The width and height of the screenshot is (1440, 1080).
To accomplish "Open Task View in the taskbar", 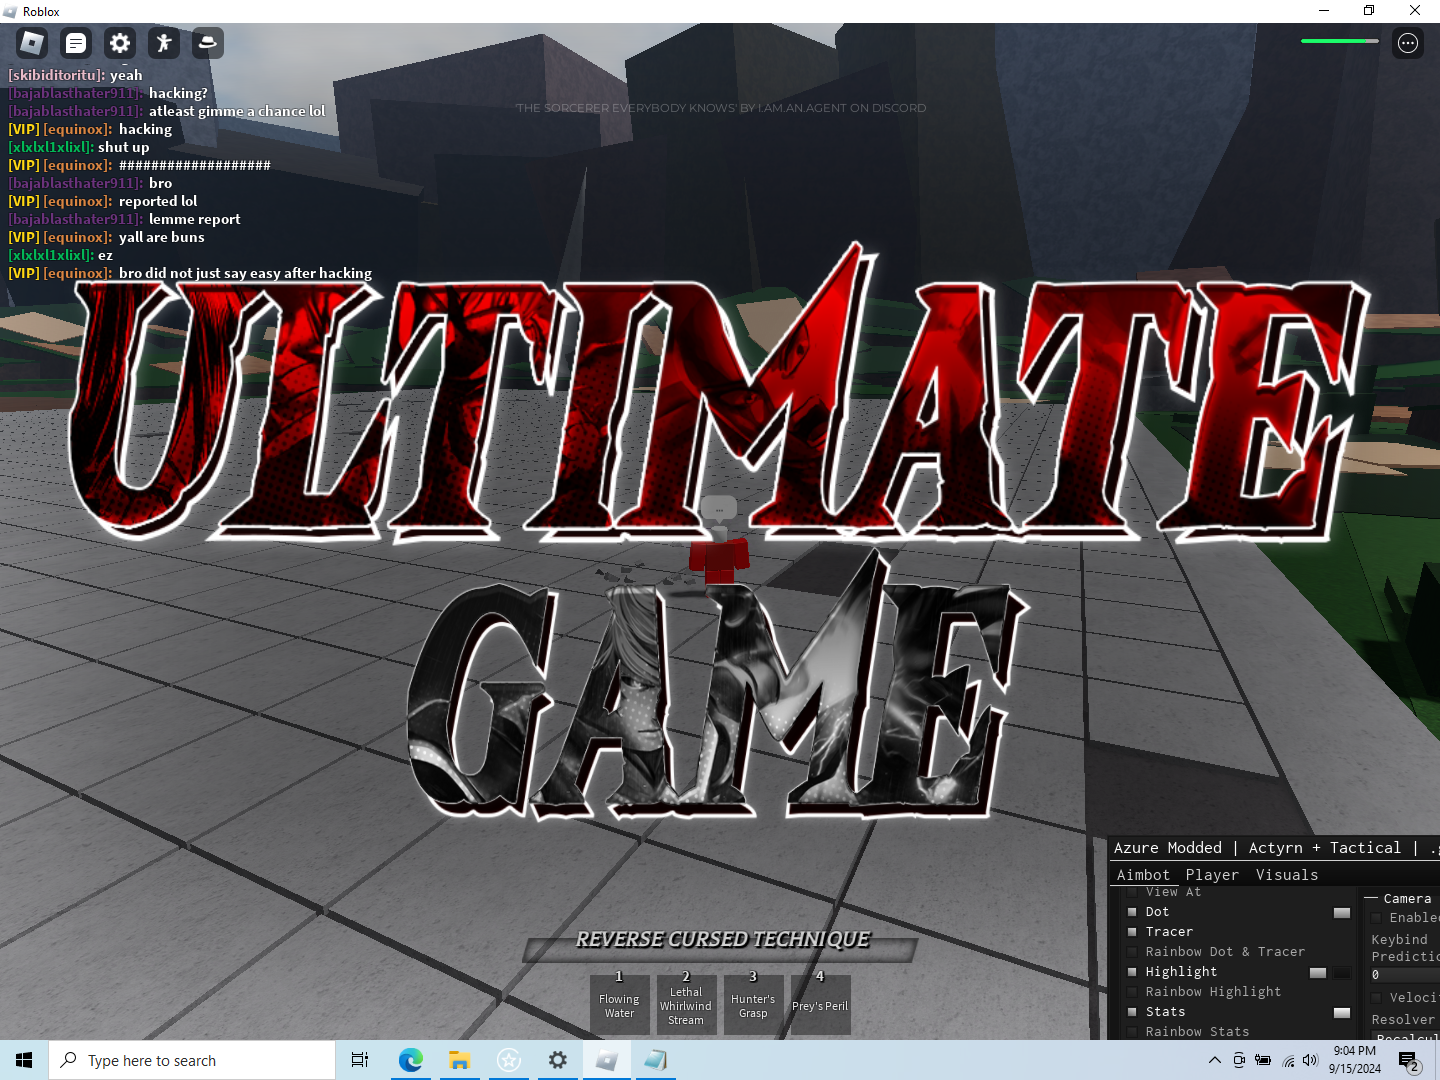I will coord(360,1060).
